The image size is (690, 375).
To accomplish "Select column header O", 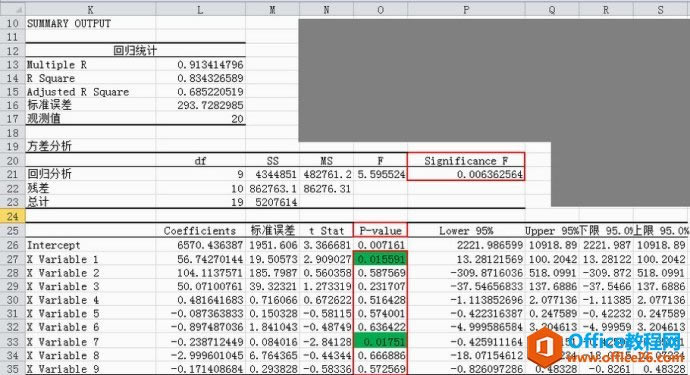I will [380, 9].
